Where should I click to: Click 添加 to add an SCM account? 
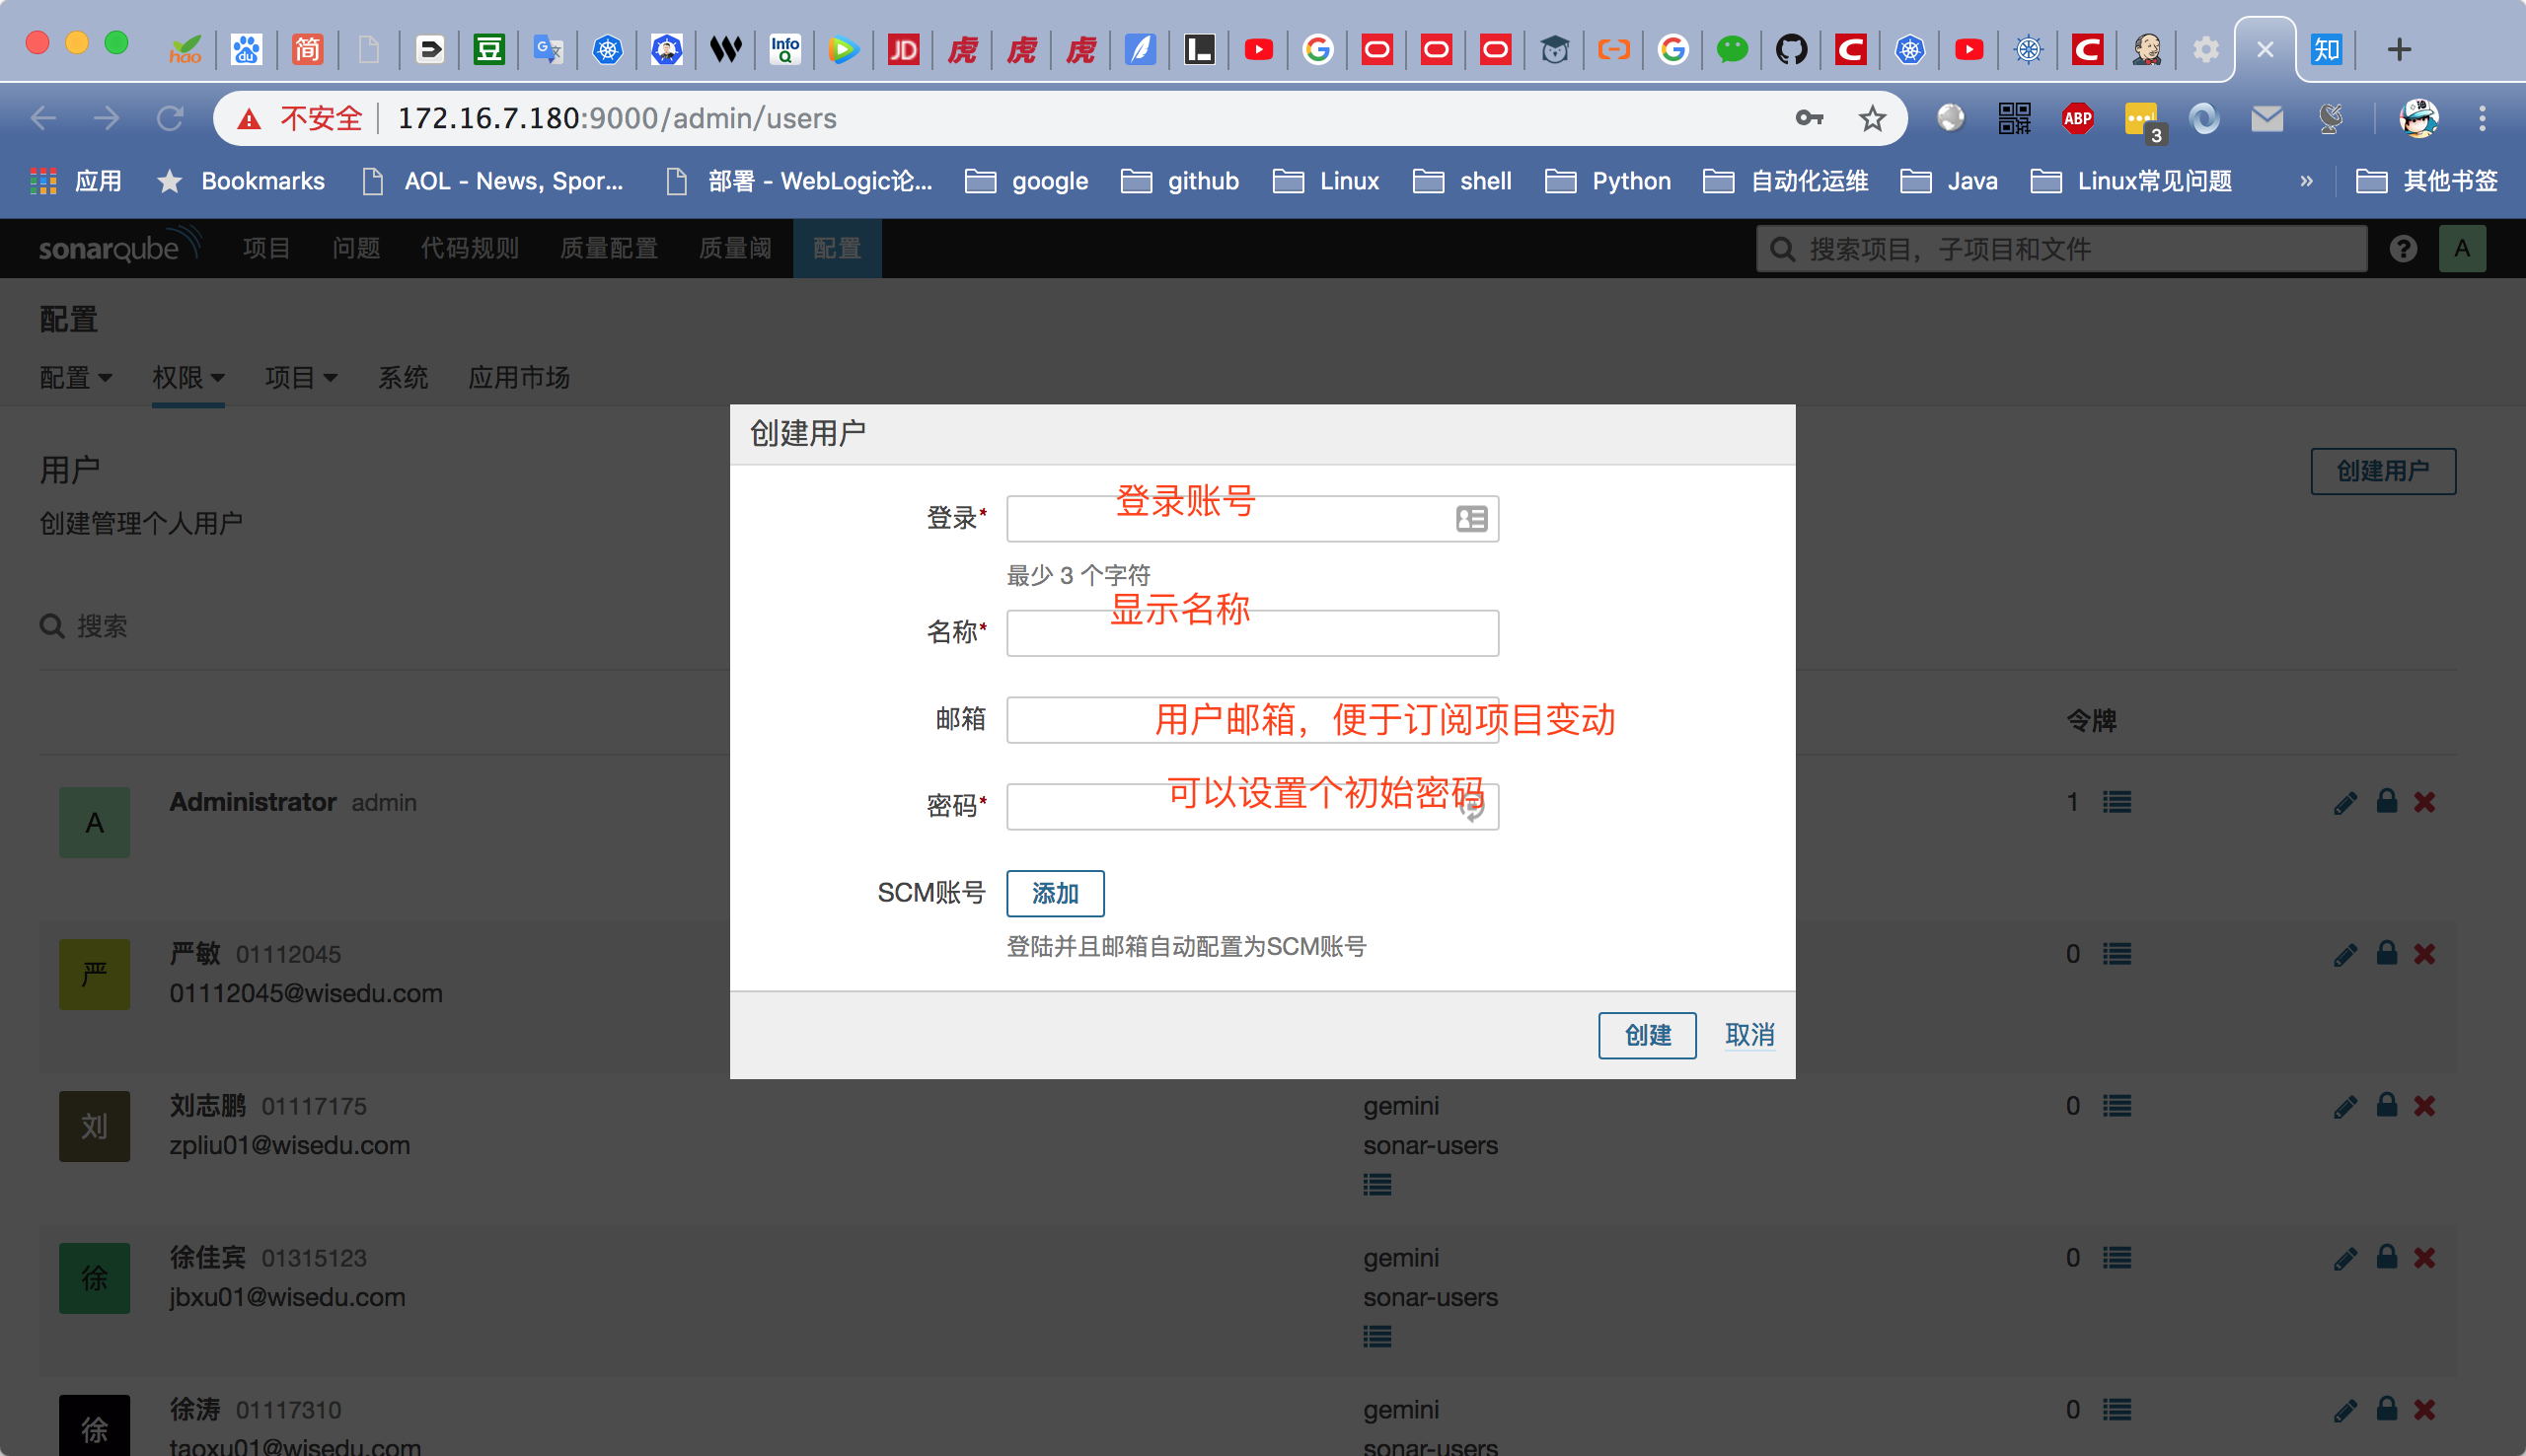pyautogui.click(x=1054, y=893)
